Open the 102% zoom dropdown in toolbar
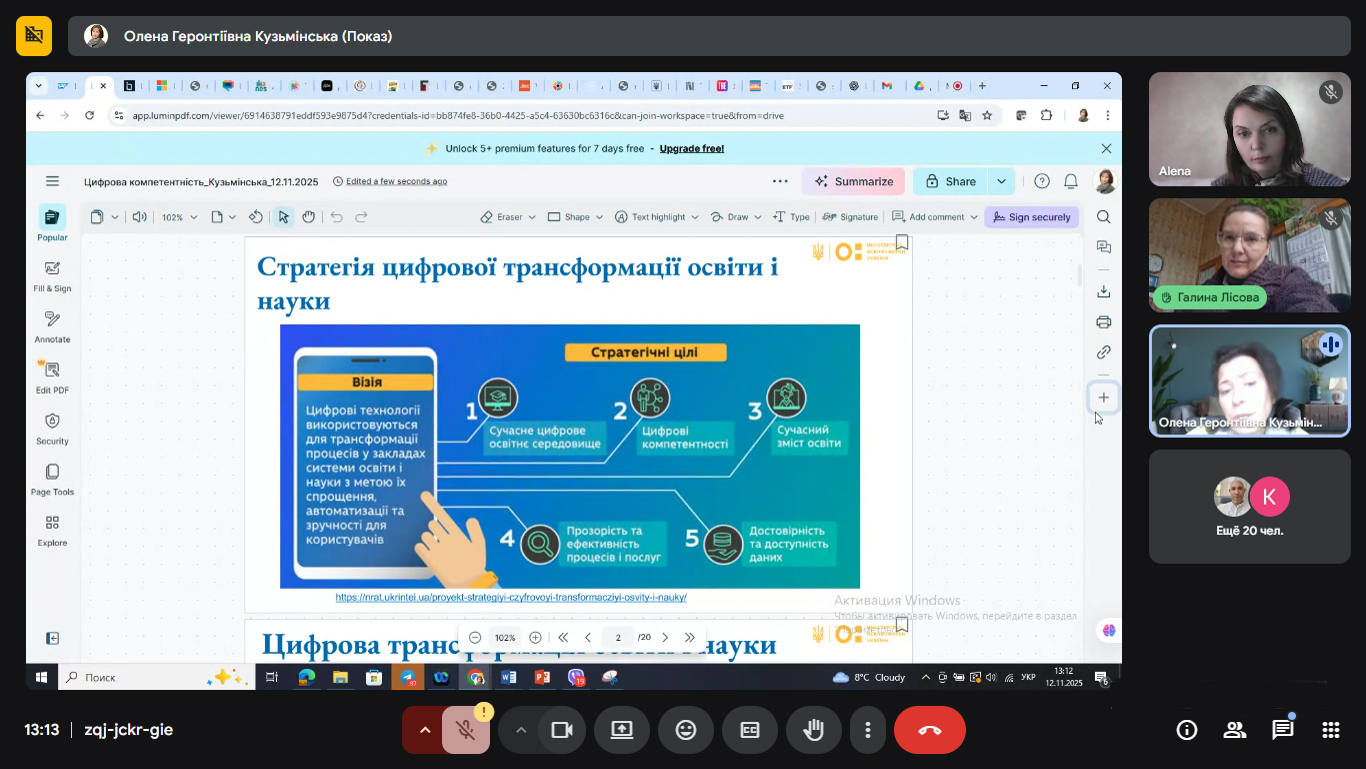The height and width of the screenshot is (769, 1366). coord(180,217)
